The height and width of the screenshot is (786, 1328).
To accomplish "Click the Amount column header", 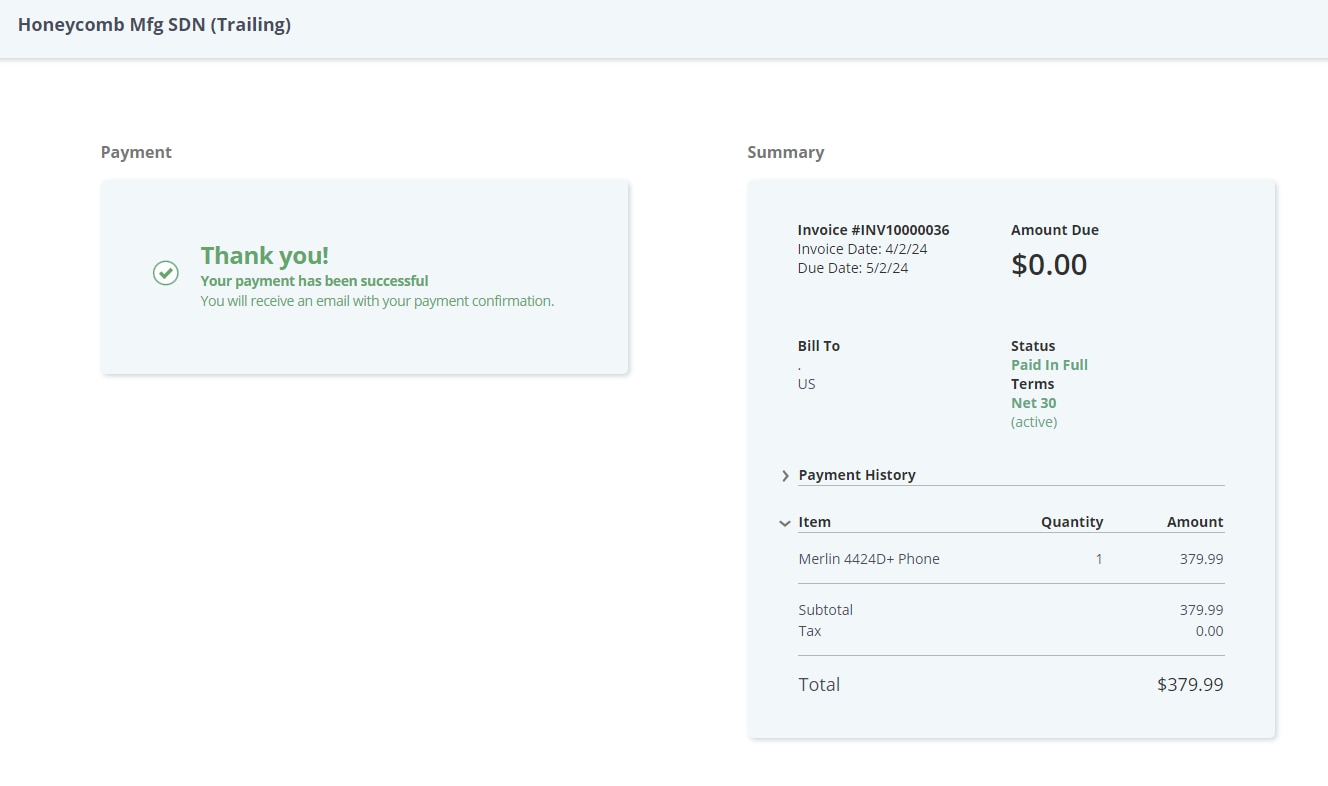I will click(1194, 522).
